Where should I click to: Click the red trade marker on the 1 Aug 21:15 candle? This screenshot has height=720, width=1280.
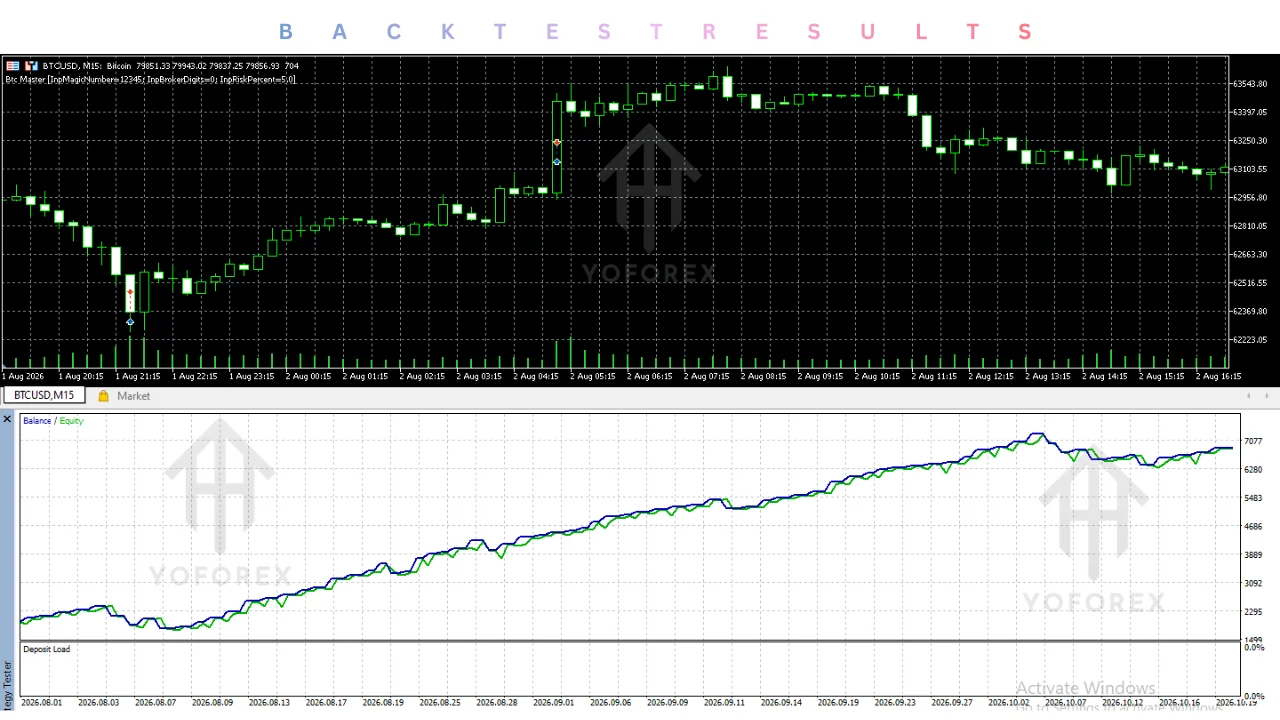tap(130, 292)
